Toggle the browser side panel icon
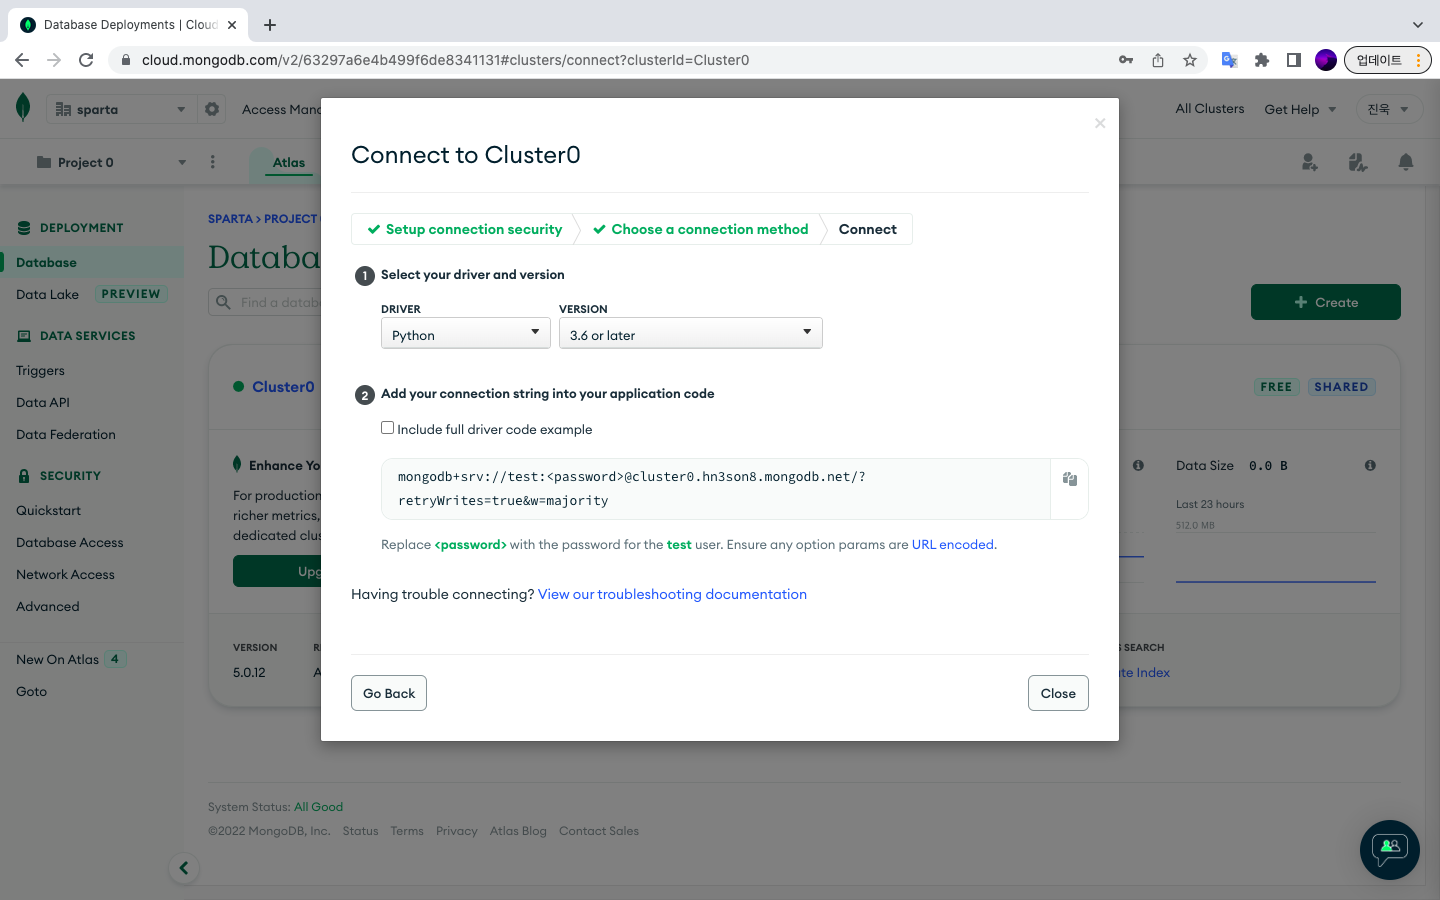The width and height of the screenshot is (1440, 900). coord(1294,60)
